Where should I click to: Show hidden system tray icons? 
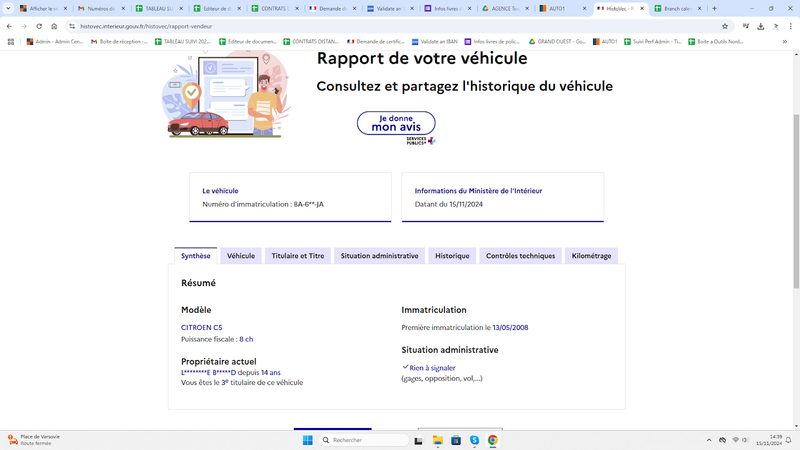tap(709, 440)
